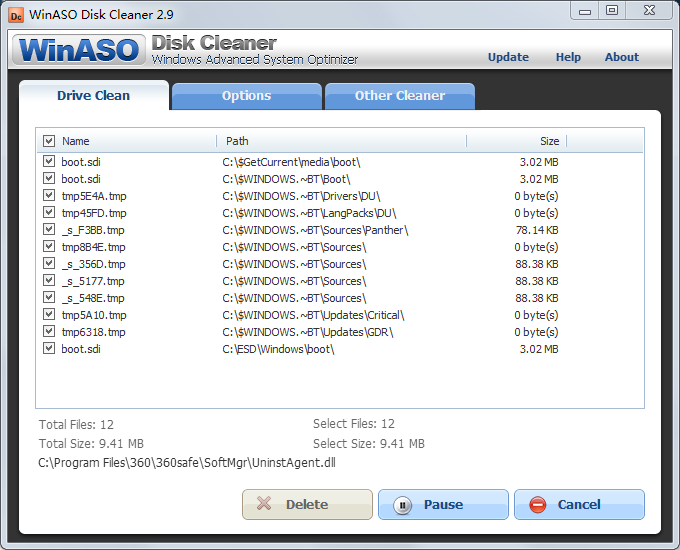Select the tmp8B4E.tmp file name
Screen dimensions: 680x550
click(94, 247)
